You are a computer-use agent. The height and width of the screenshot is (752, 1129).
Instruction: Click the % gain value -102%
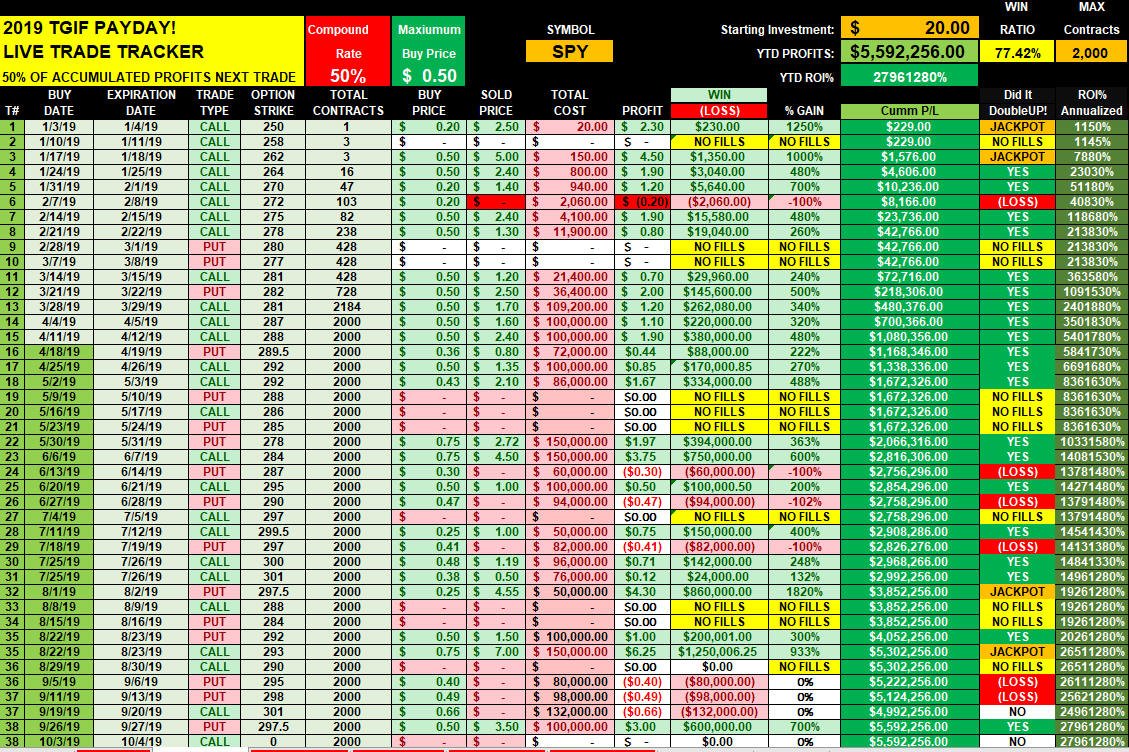click(804, 502)
